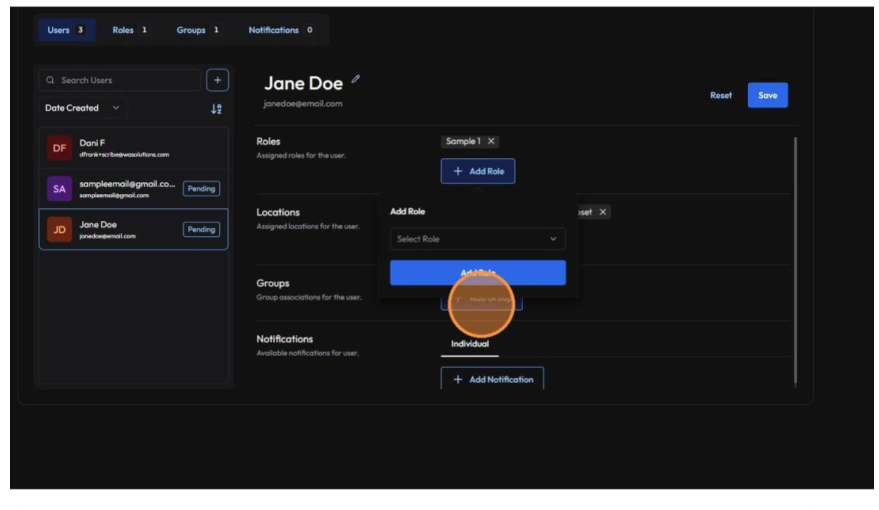This screenshot has height=510, width=879.
Task: Click Pending badge on Jane Doe row
Action: 201,229
